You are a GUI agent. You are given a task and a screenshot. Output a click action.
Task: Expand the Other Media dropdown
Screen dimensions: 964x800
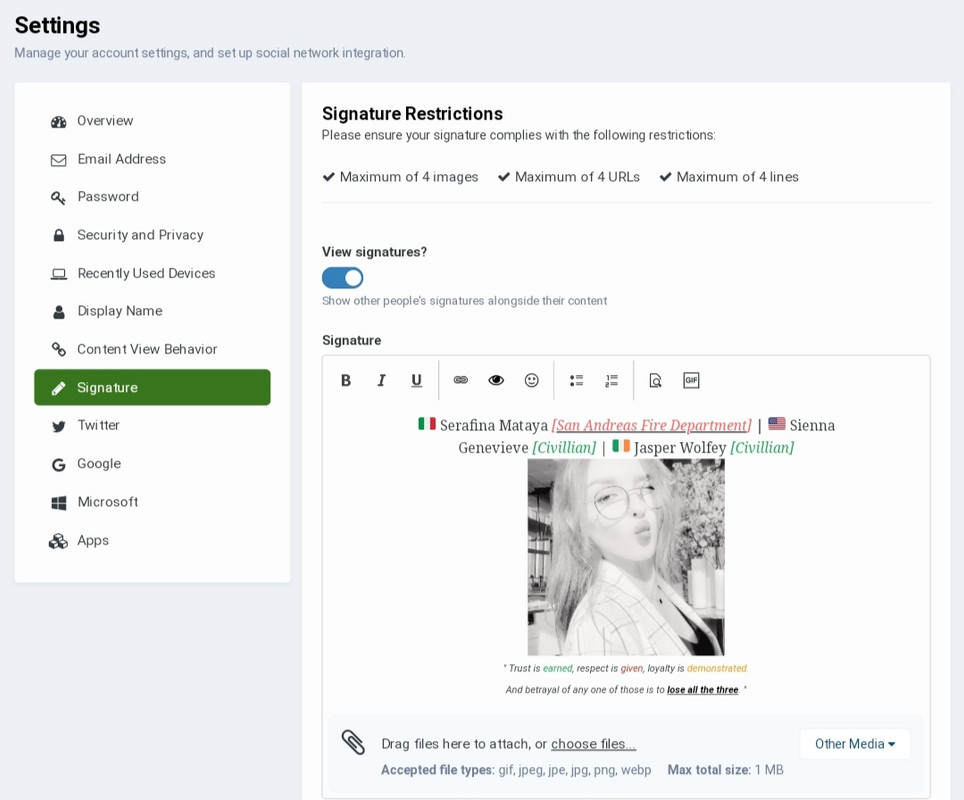855,744
